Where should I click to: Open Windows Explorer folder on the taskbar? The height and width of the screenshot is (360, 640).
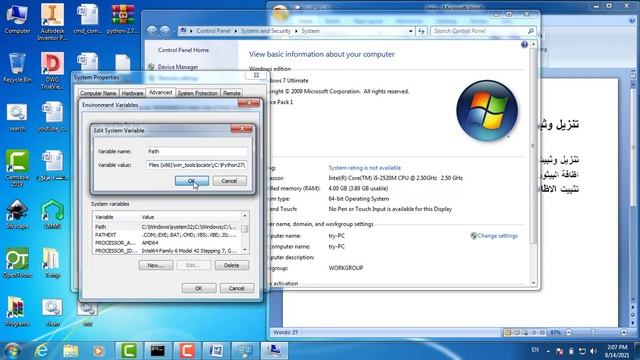click(71, 351)
